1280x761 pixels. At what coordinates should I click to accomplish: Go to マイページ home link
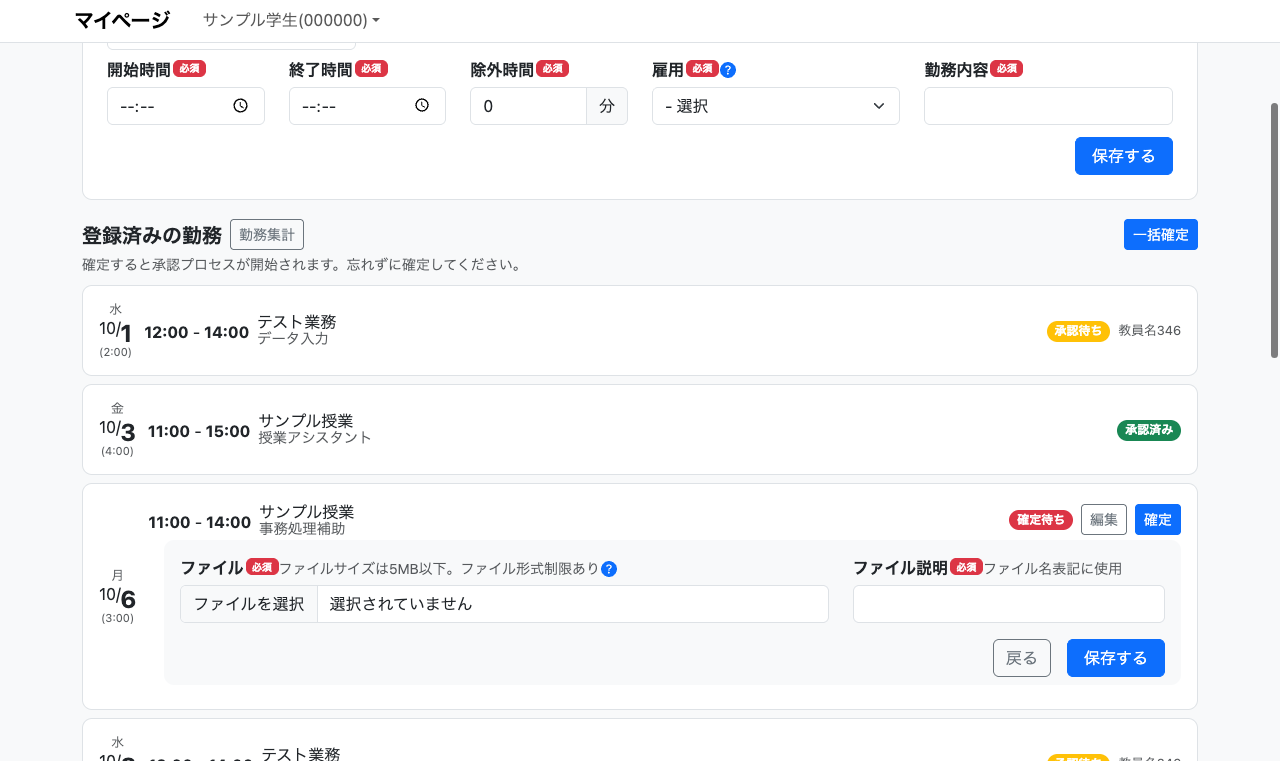(122, 20)
